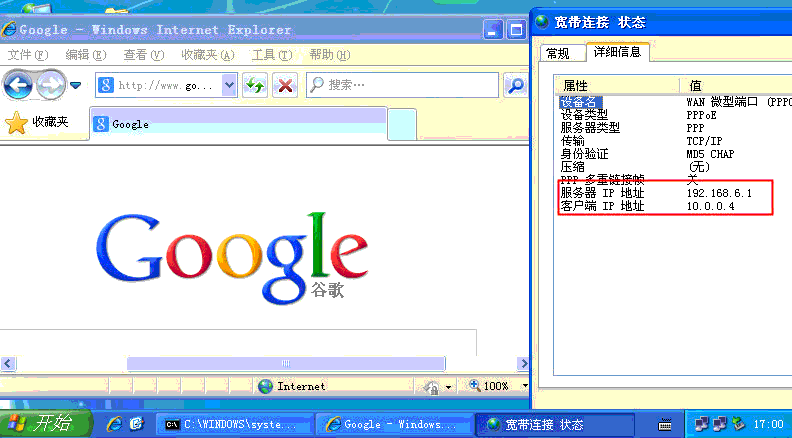The width and height of the screenshot is (792, 438).
Task: Click the horizontal scrollbar right arrow
Action: pos(523,363)
